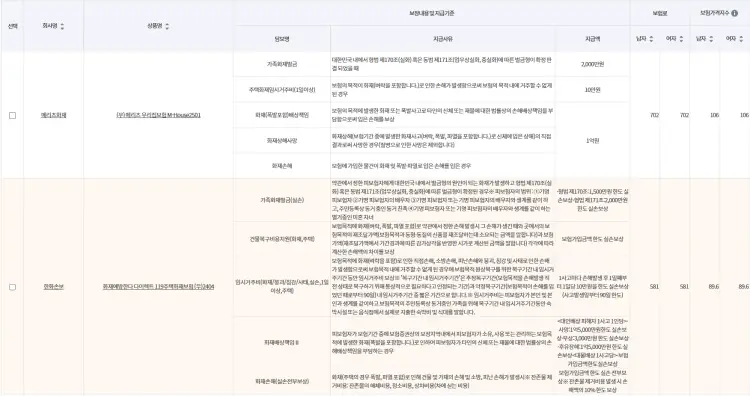Select the 화재손해(실손전부보상) coverage cell

(x=282, y=382)
